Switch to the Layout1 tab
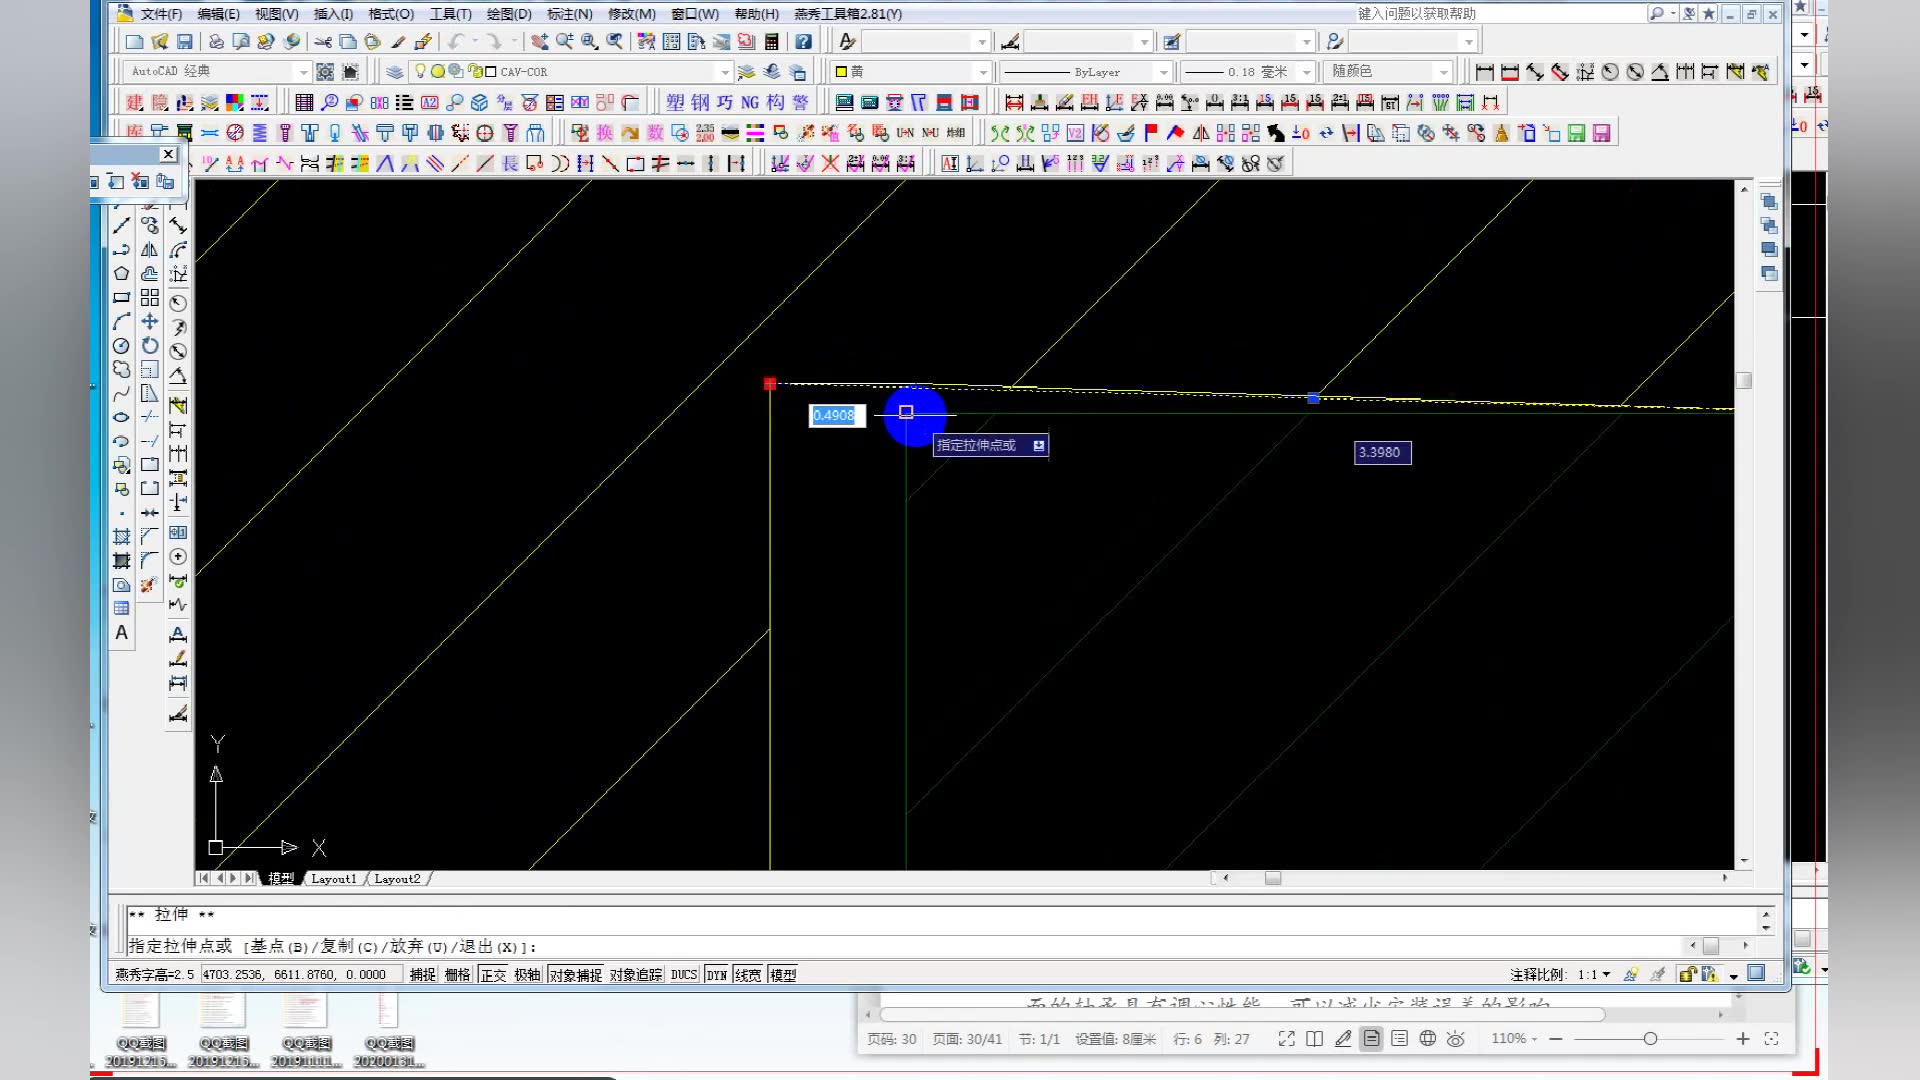 333,879
